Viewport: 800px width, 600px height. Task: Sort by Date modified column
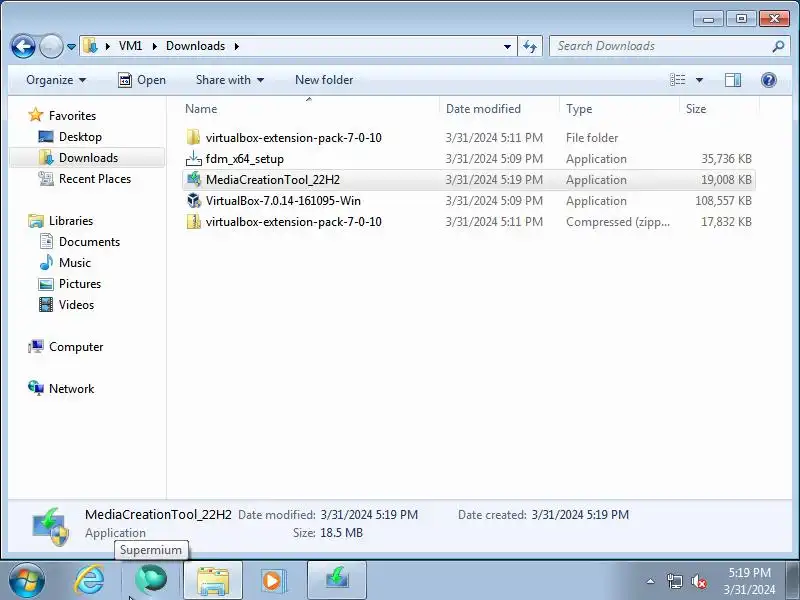click(483, 109)
